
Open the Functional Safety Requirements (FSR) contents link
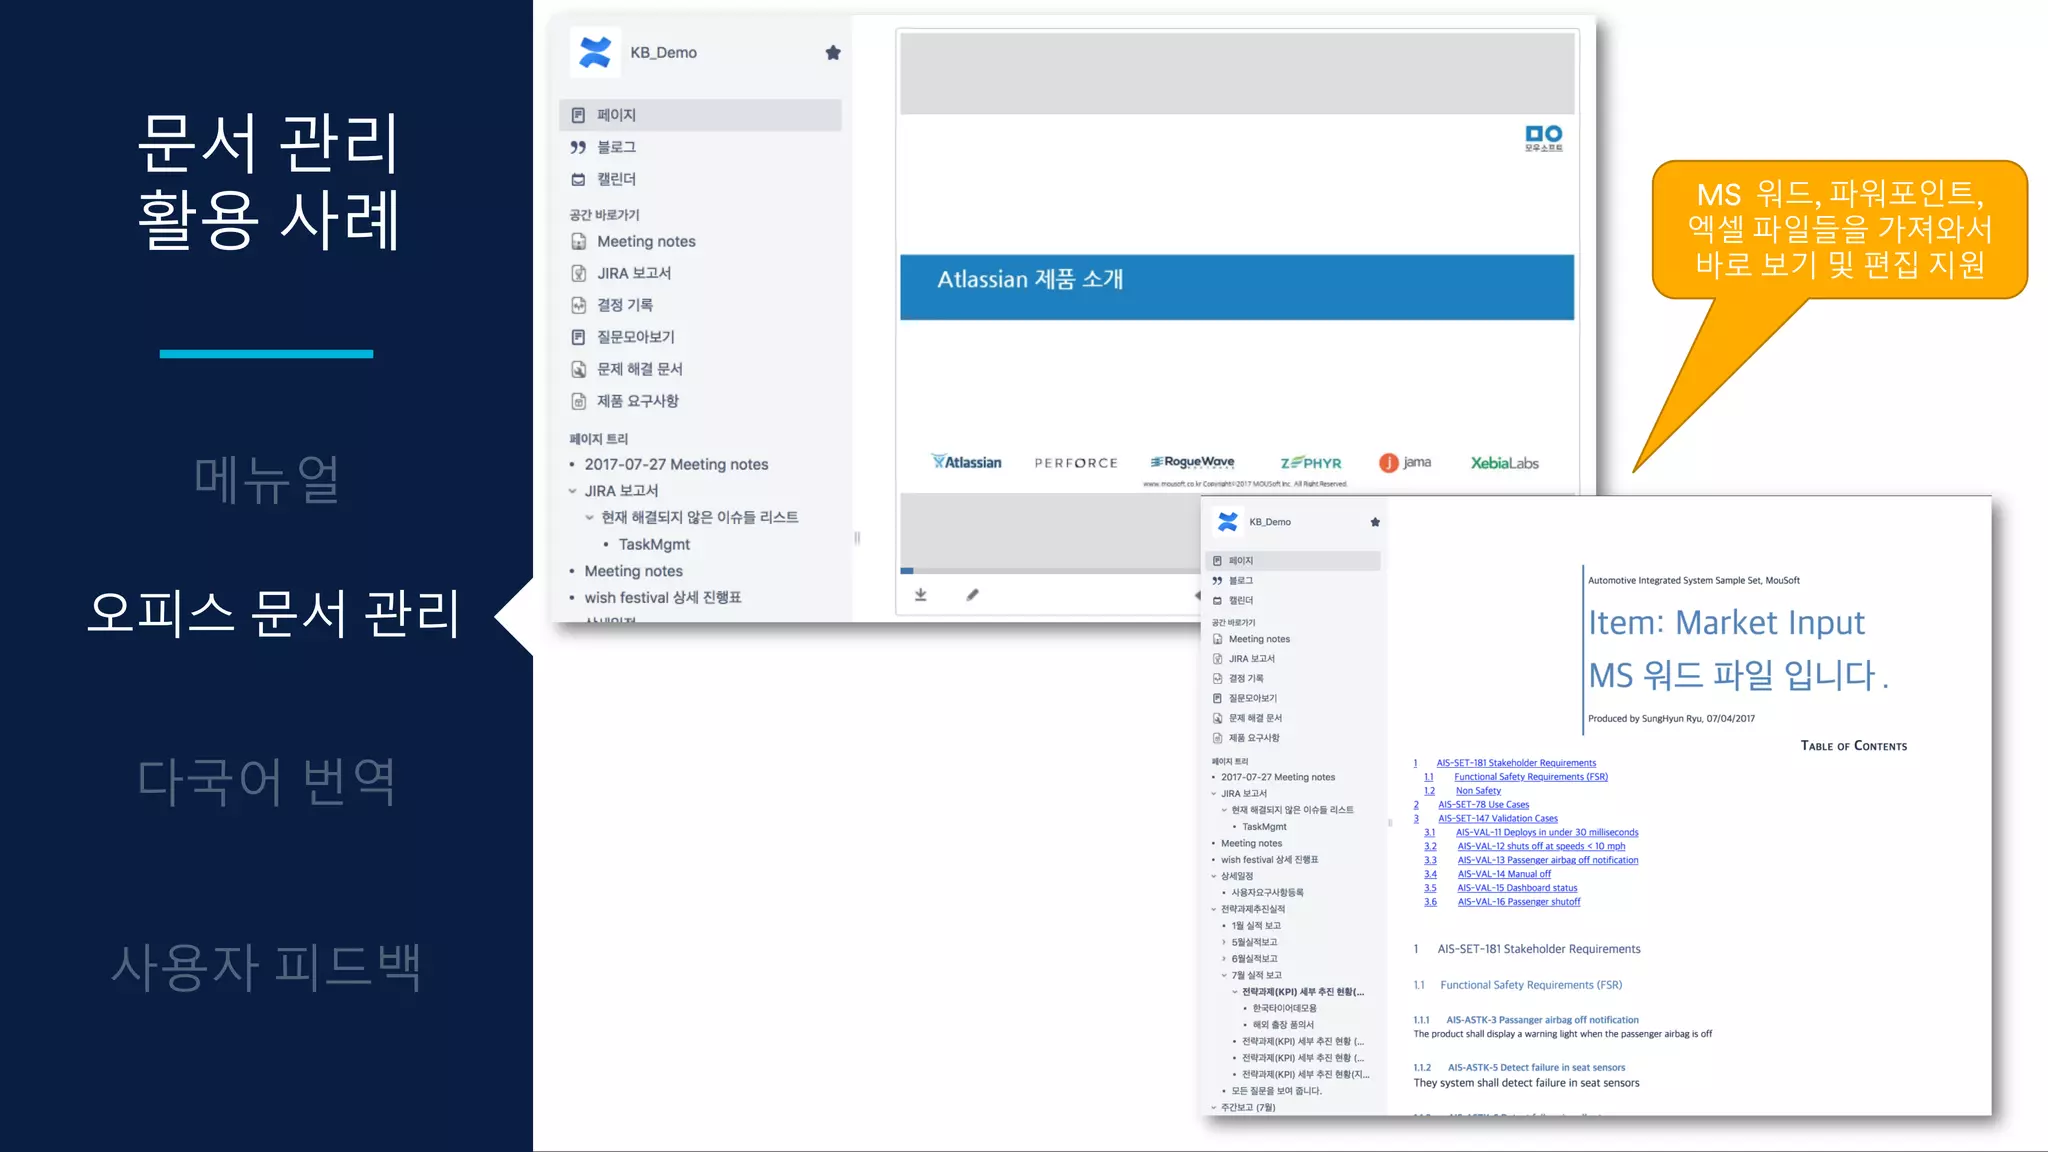coord(1530,777)
